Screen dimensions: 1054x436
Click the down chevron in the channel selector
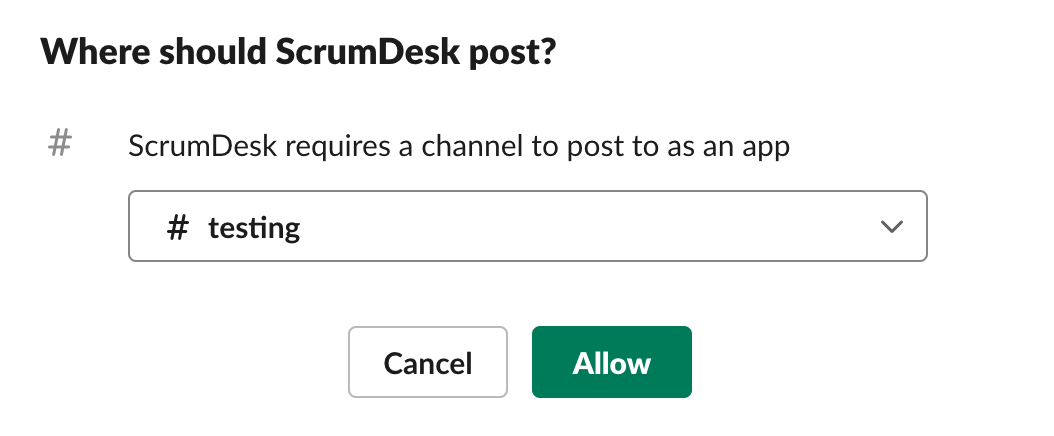click(891, 227)
